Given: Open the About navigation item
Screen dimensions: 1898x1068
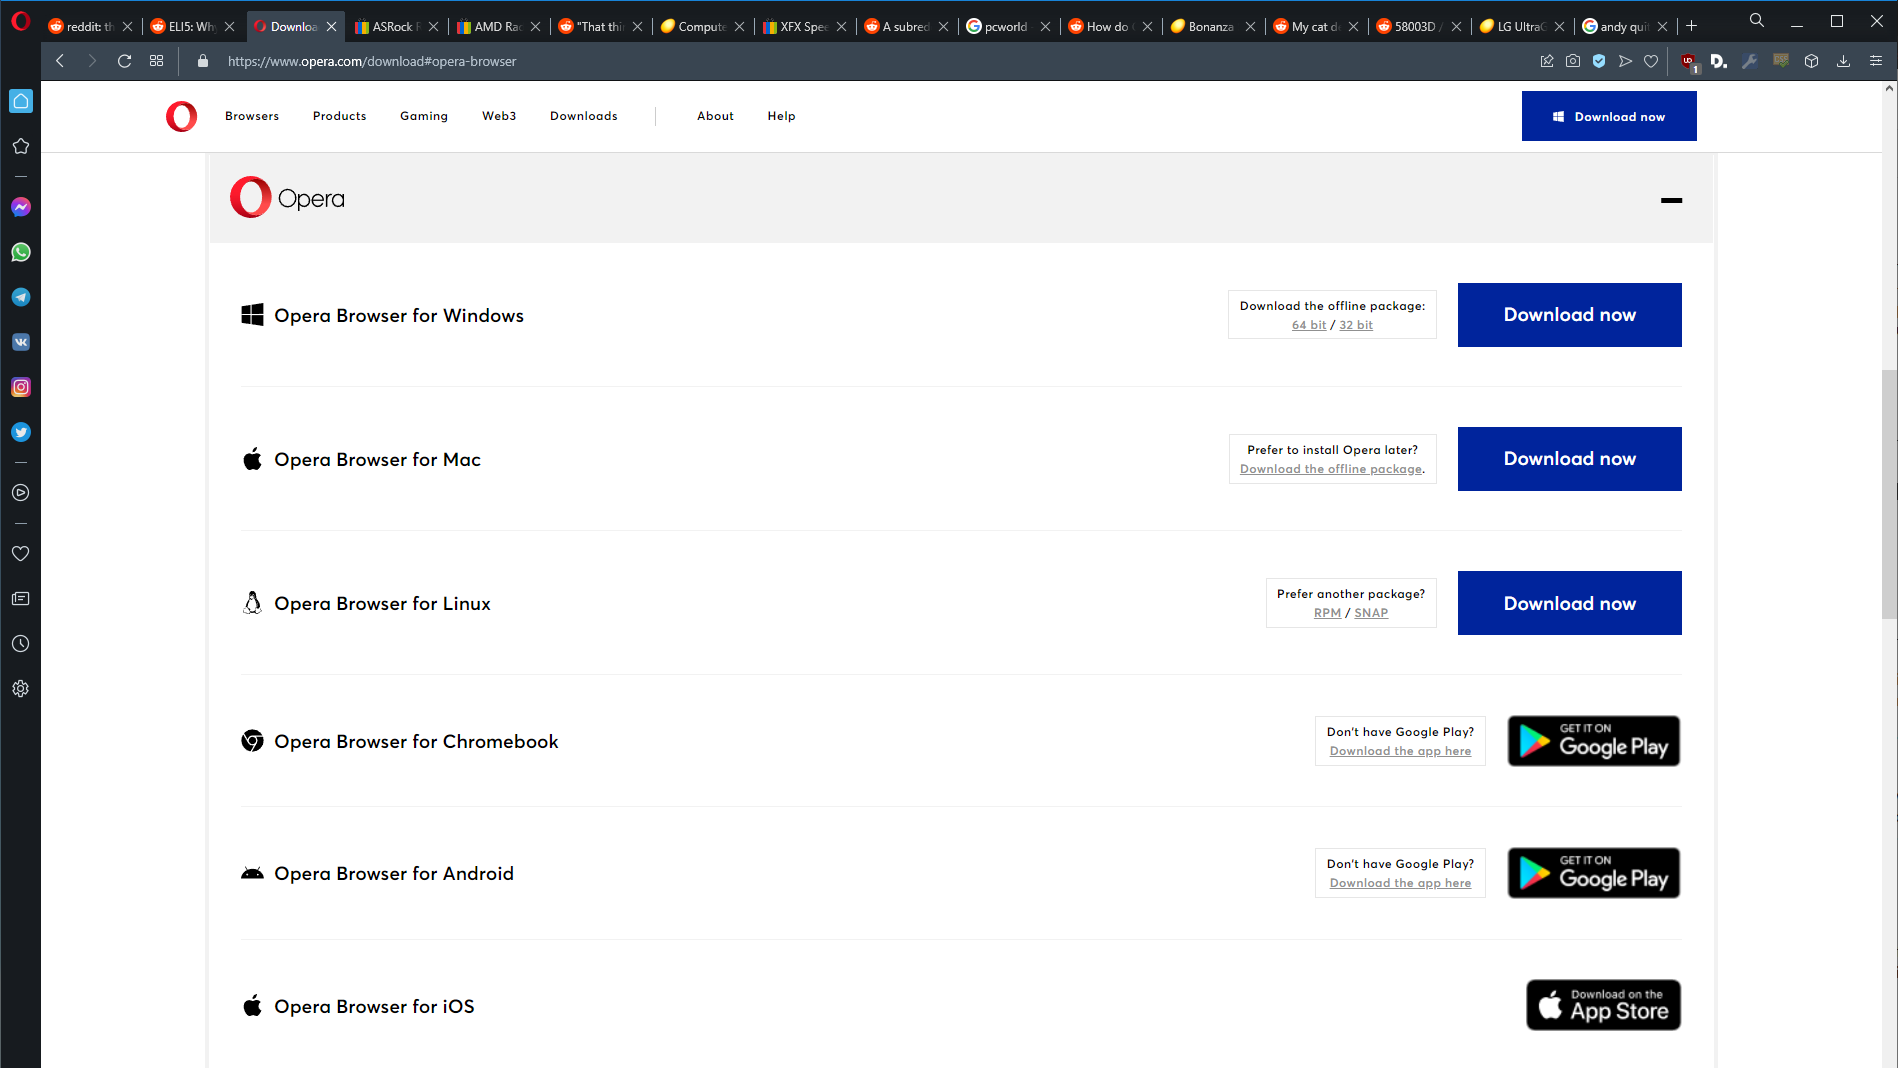Looking at the screenshot, I should [x=716, y=116].
